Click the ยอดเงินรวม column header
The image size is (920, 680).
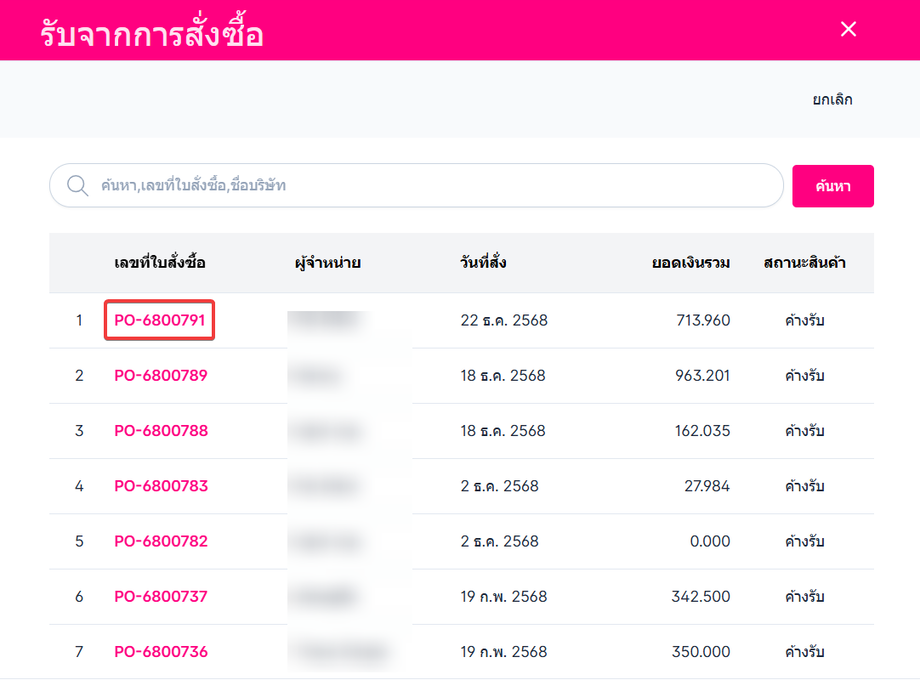[x=691, y=263]
